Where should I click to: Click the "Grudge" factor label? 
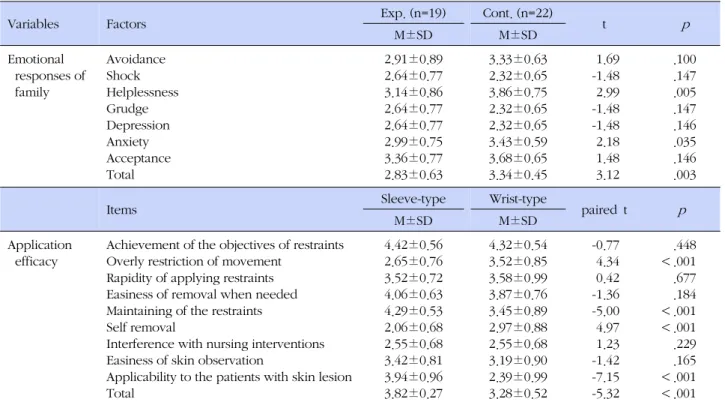click(x=128, y=109)
